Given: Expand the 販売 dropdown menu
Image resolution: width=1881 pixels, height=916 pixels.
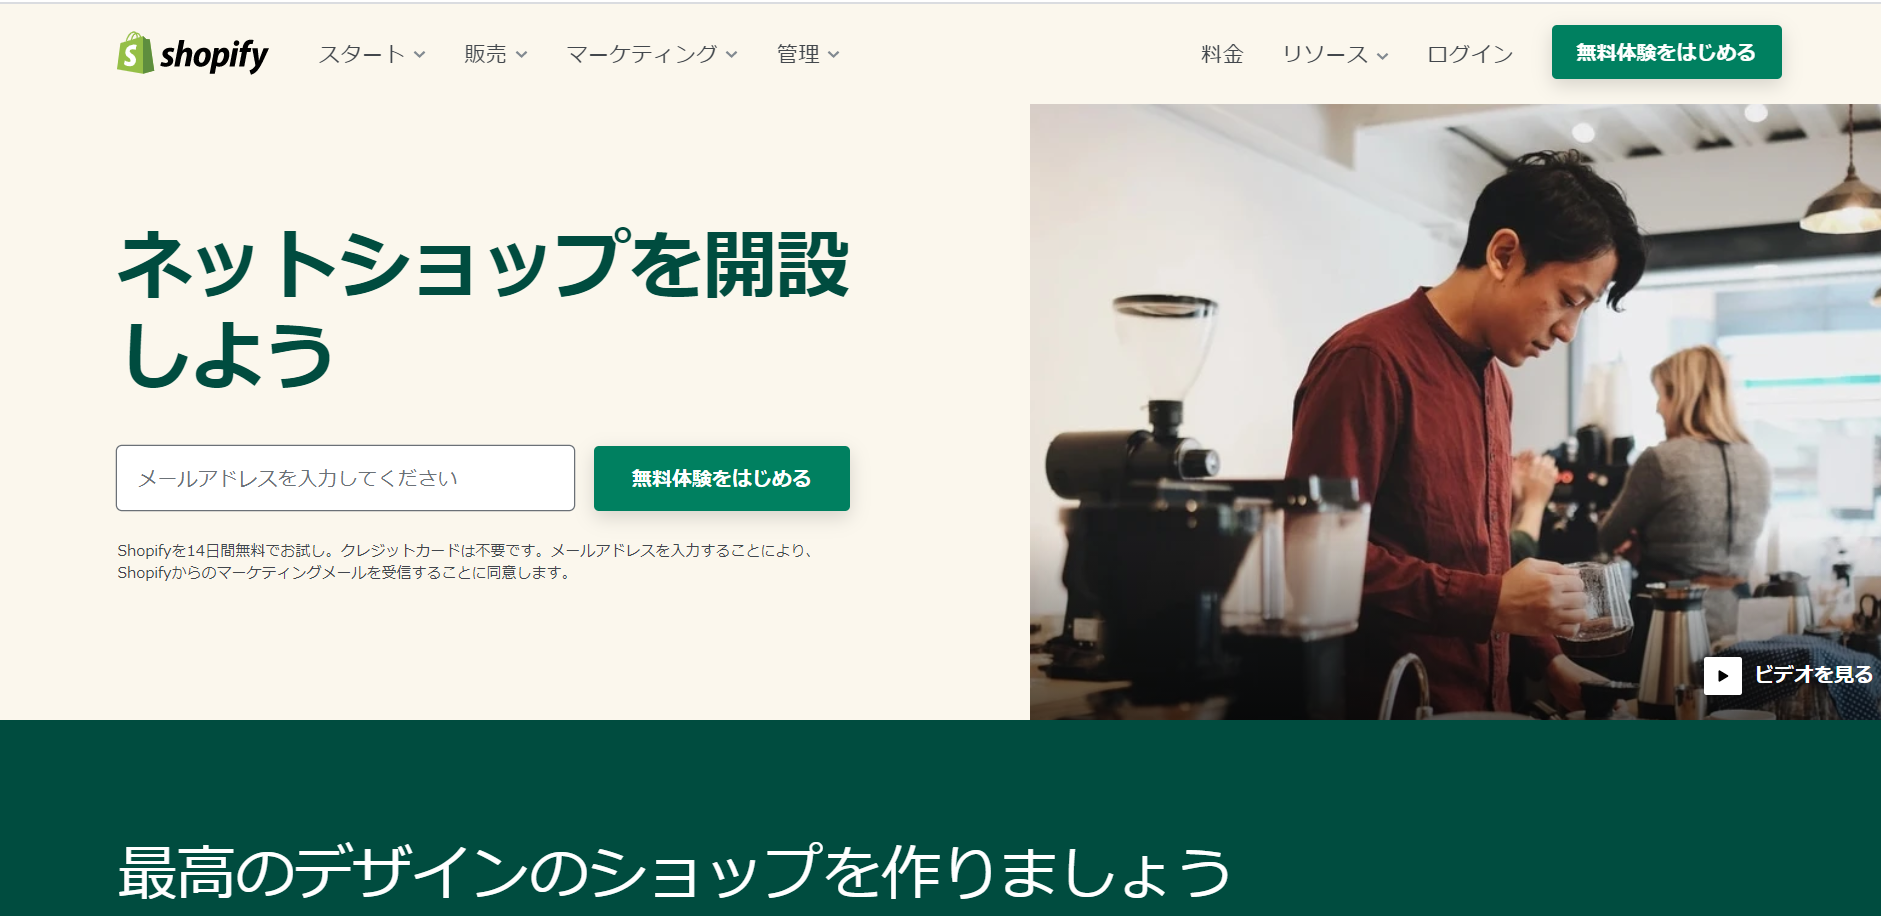Looking at the screenshot, I should (x=496, y=54).
